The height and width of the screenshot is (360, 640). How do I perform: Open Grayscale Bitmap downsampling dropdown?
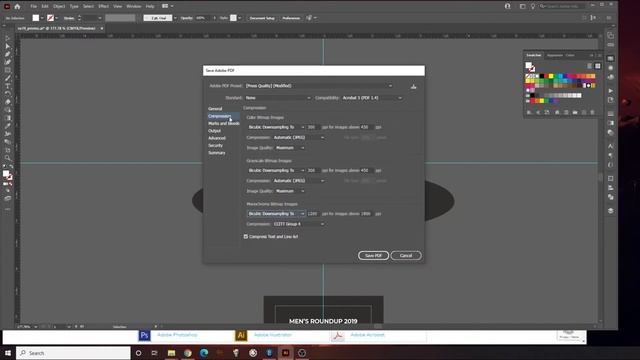[x=276, y=171]
